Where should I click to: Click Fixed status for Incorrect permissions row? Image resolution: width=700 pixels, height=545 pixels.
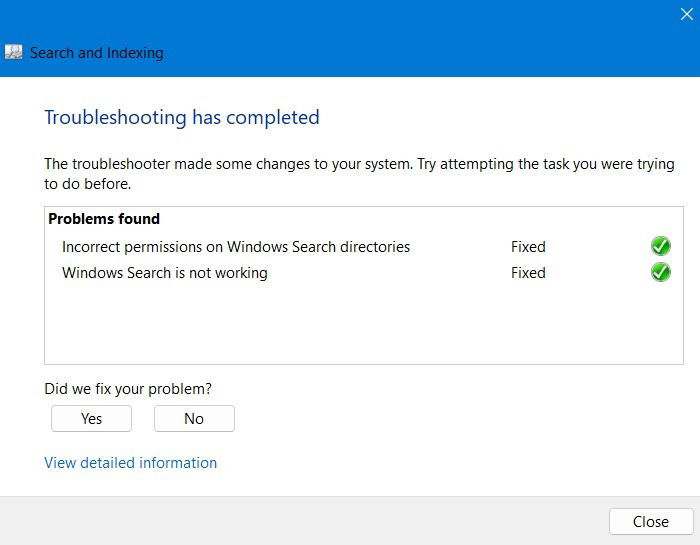(528, 247)
